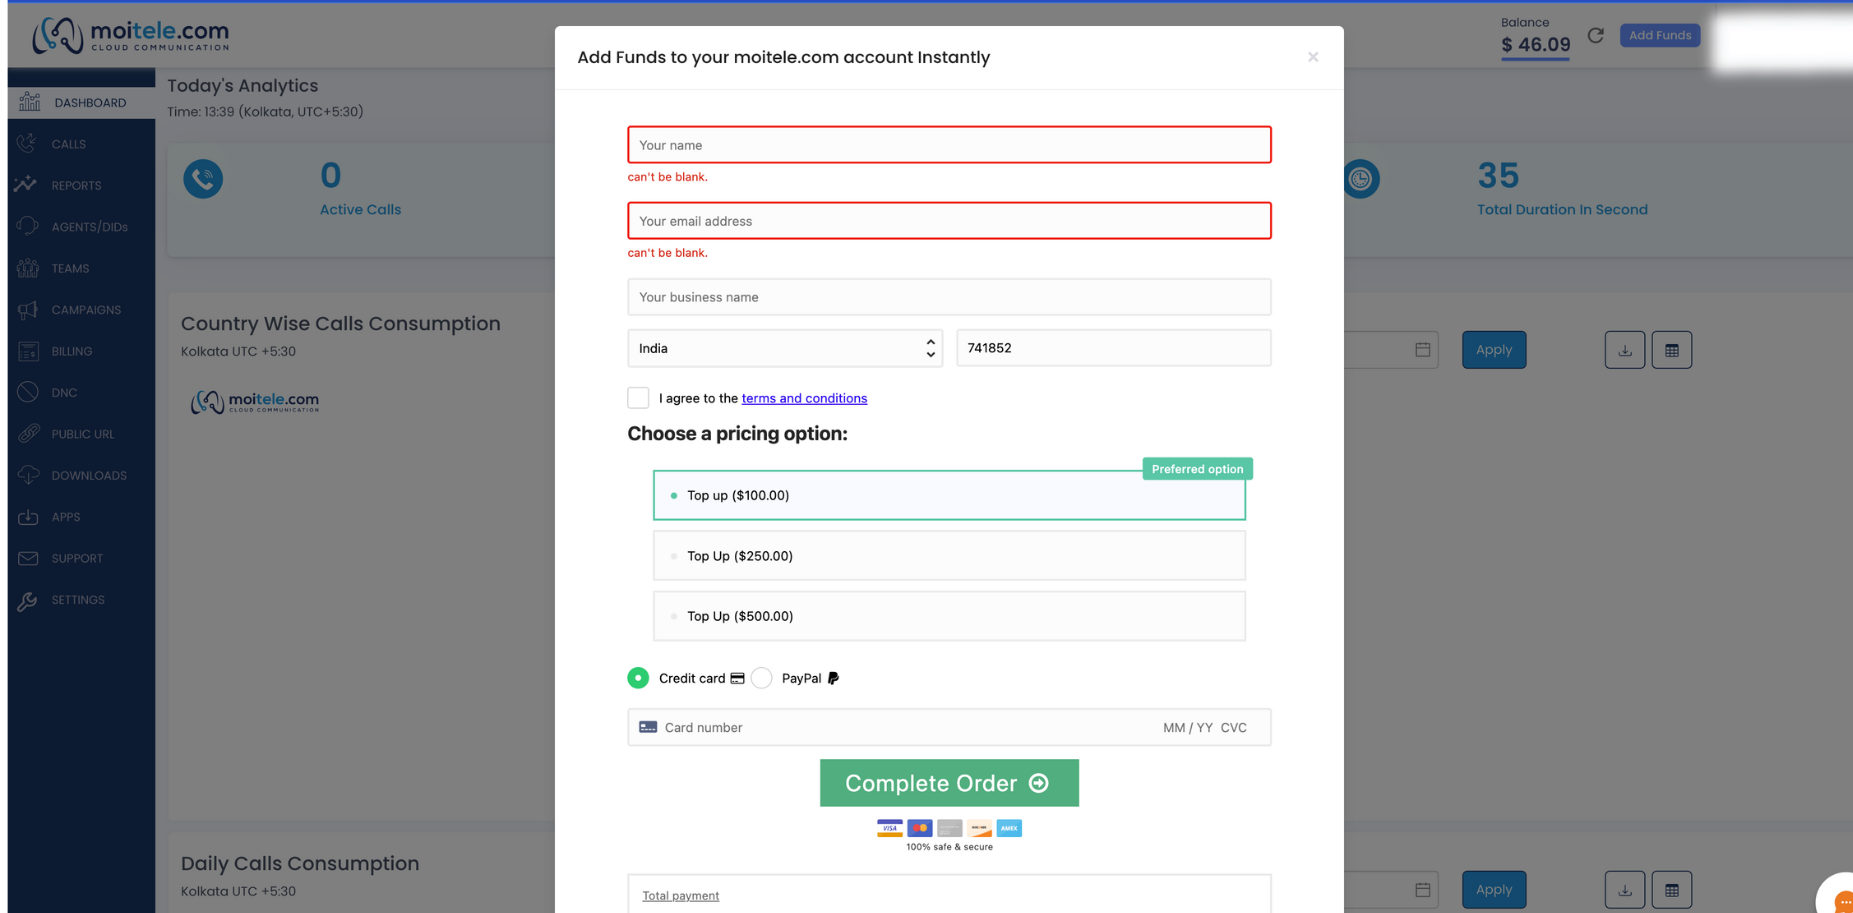Click the Reports chart icon in sidebar
1853x913 pixels.
click(x=27, y=185)
